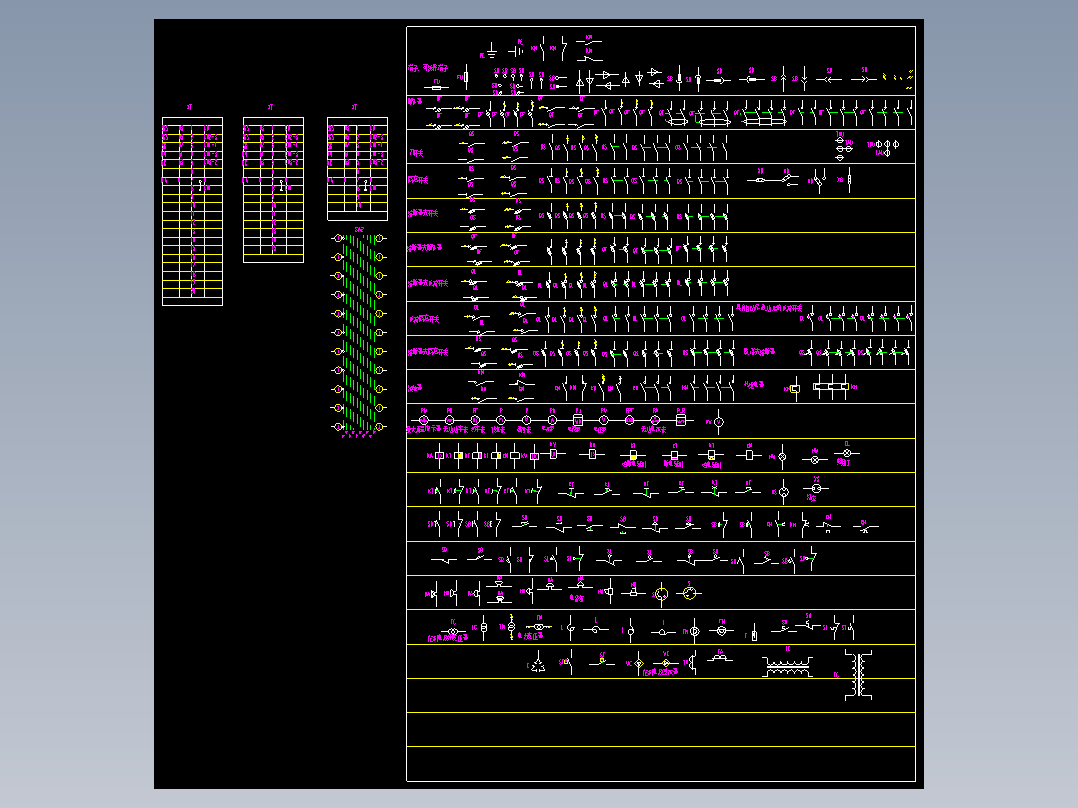The width and height of the screenshot is (1078, 808).
Task: Select the first meter circle in meter row
Action: (x=423, y=420)
